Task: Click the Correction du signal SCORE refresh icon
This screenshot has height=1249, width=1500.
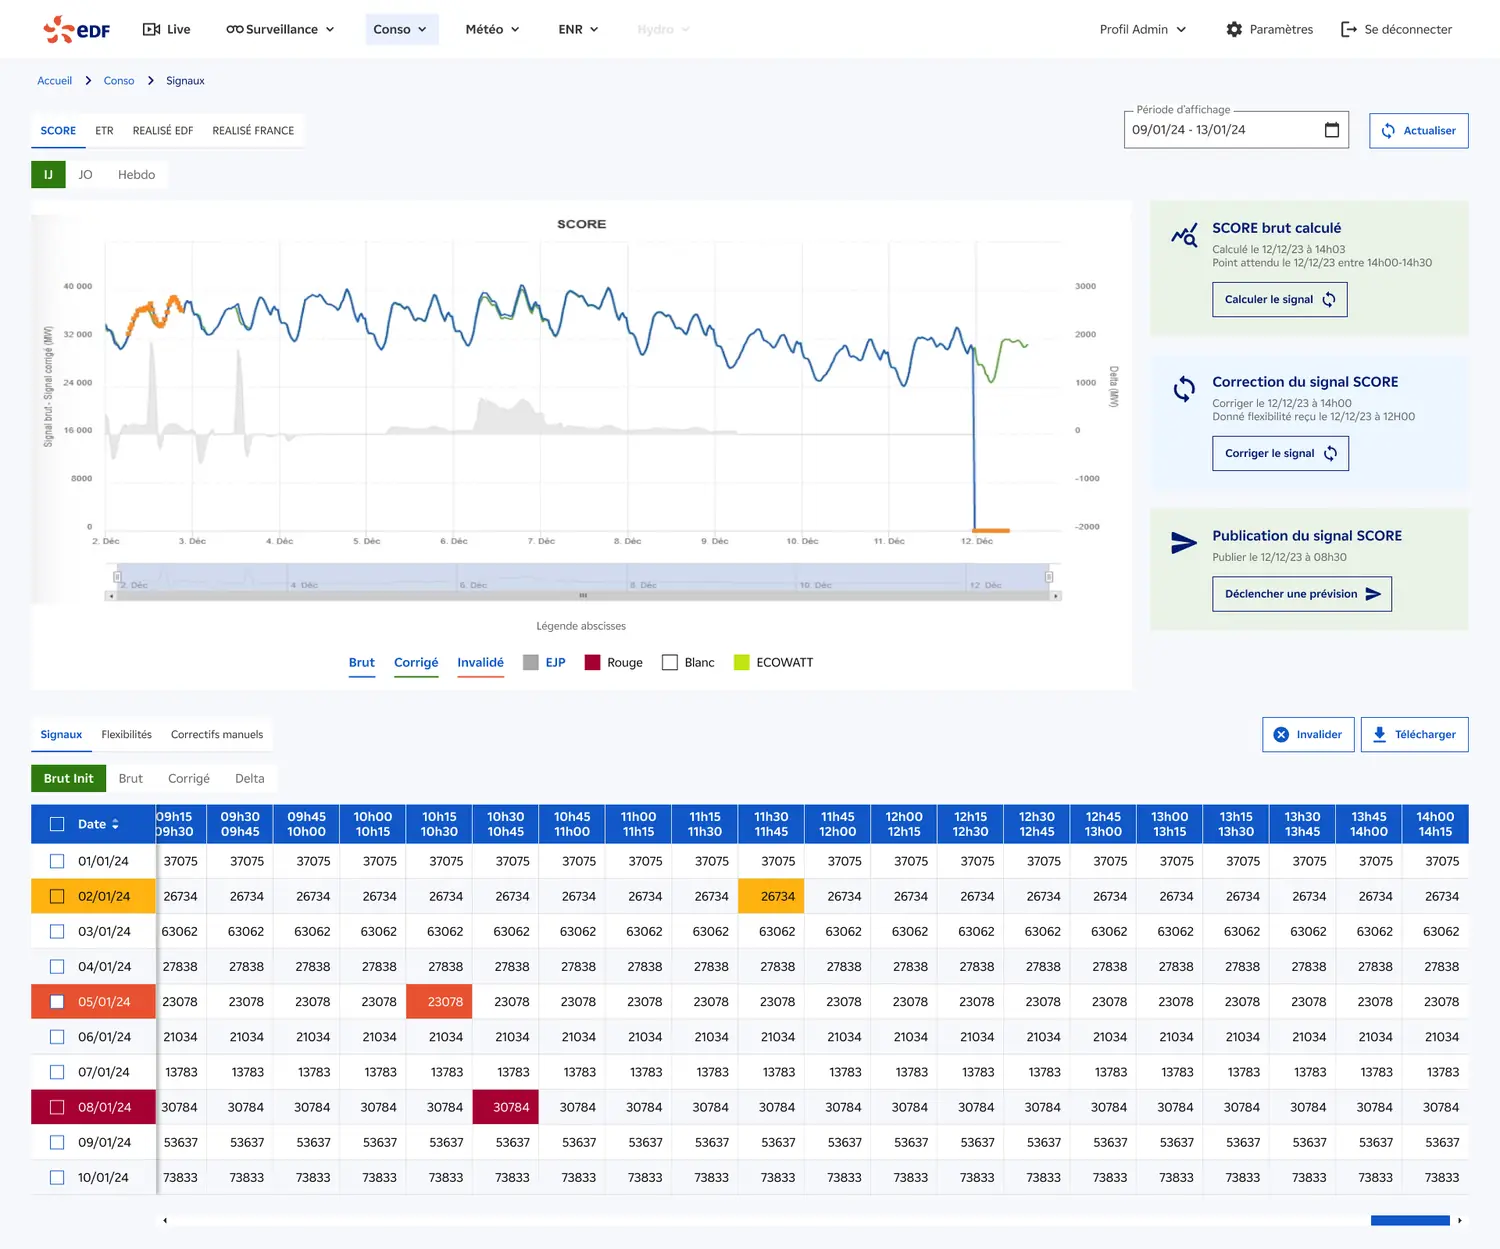Action: pos(1184,389)
